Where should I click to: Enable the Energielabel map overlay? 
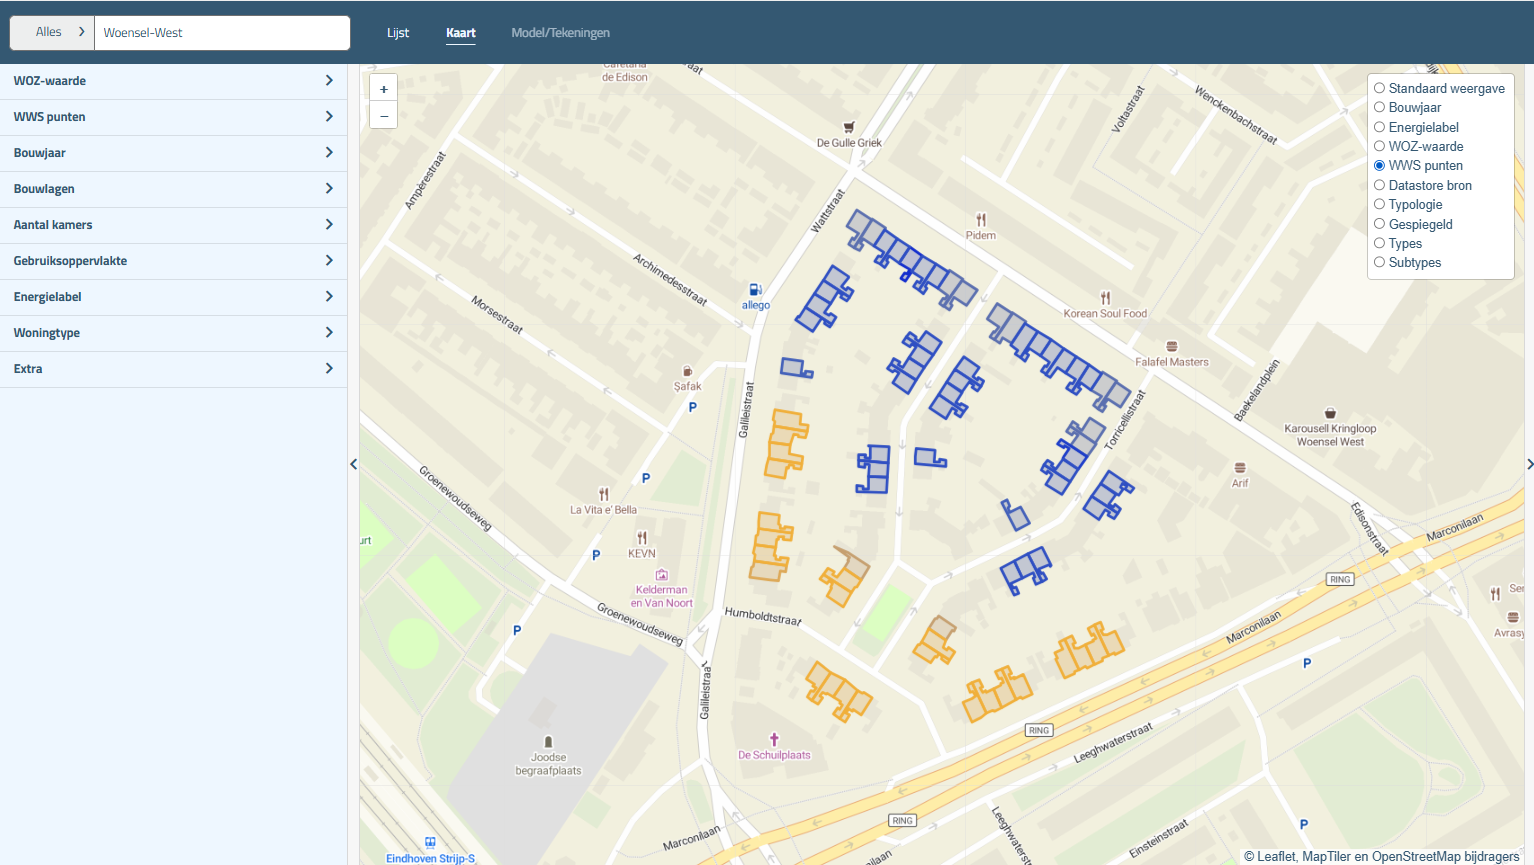pos(1379,127)
